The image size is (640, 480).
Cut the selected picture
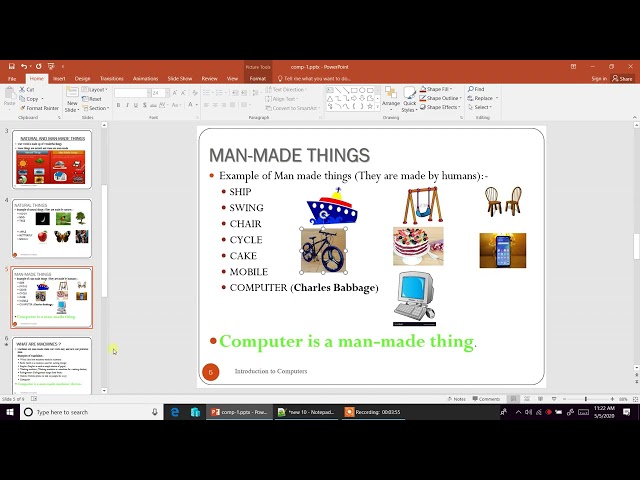pos(27,89)
